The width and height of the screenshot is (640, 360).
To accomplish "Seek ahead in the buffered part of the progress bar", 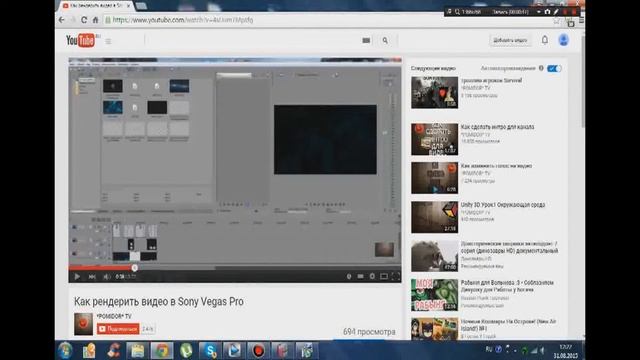I will tap(176, 268).
